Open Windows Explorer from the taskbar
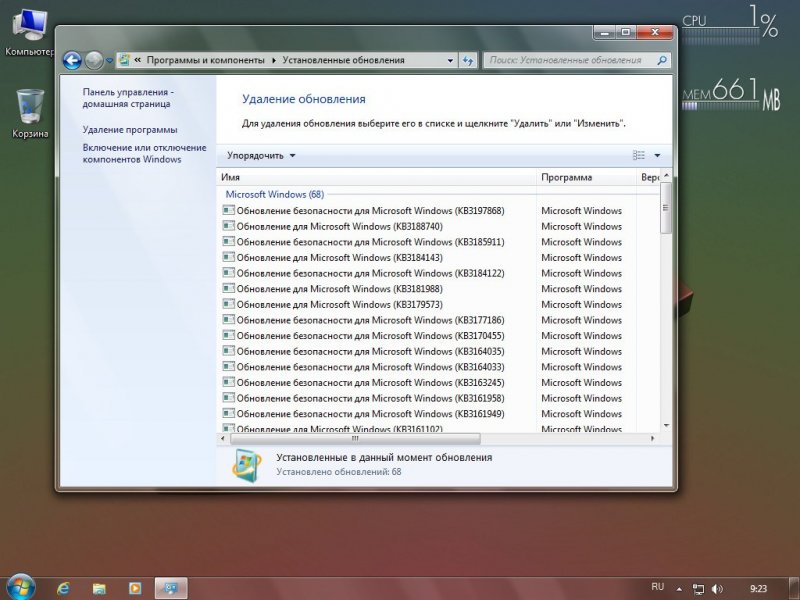Screen dimensions: 800x600 click(99, 588)
